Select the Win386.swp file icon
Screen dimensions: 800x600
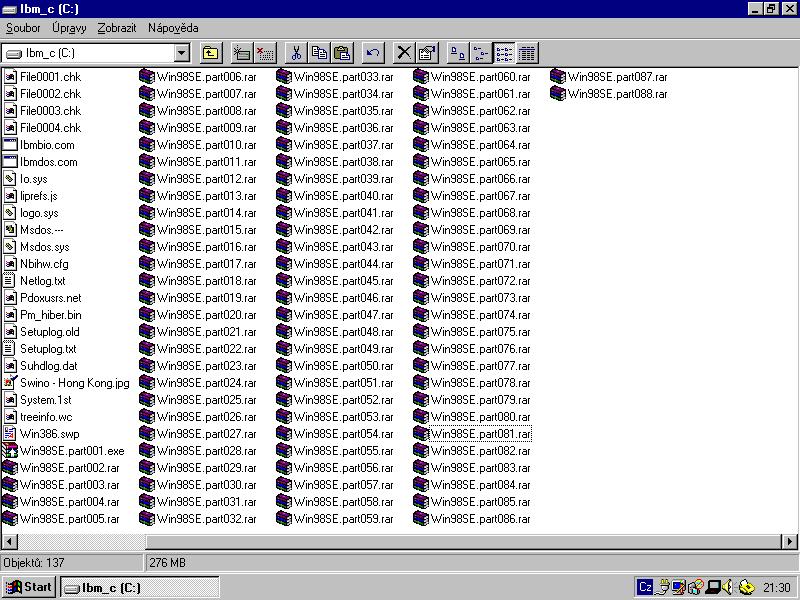(x=10, y=434)
